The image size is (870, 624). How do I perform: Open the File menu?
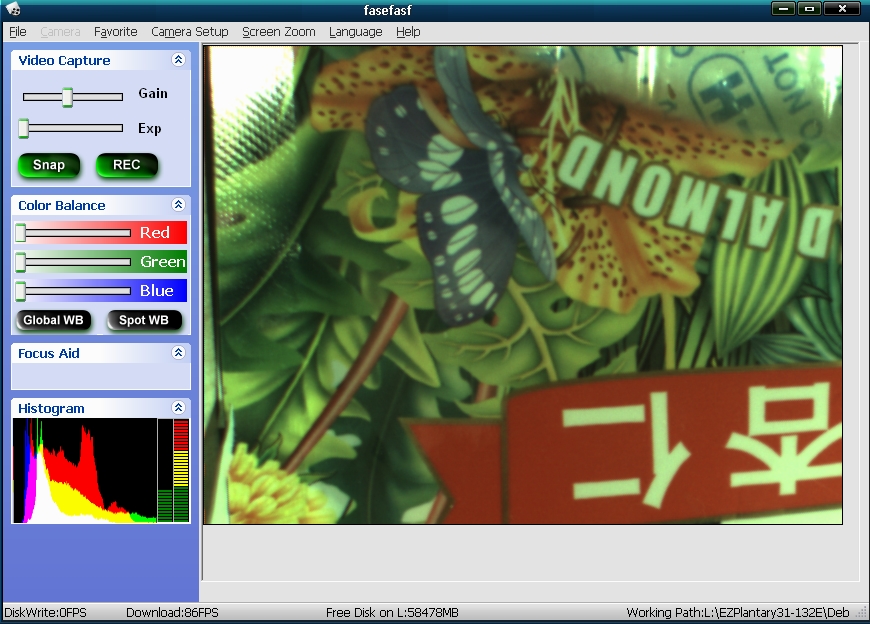18,32
